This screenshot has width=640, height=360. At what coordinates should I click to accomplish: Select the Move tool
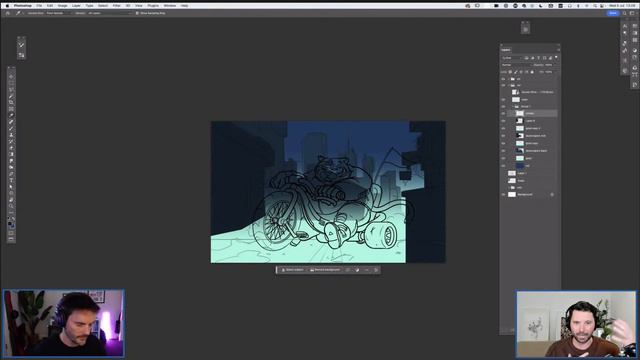pyautogui.click(x=11, y=76)
